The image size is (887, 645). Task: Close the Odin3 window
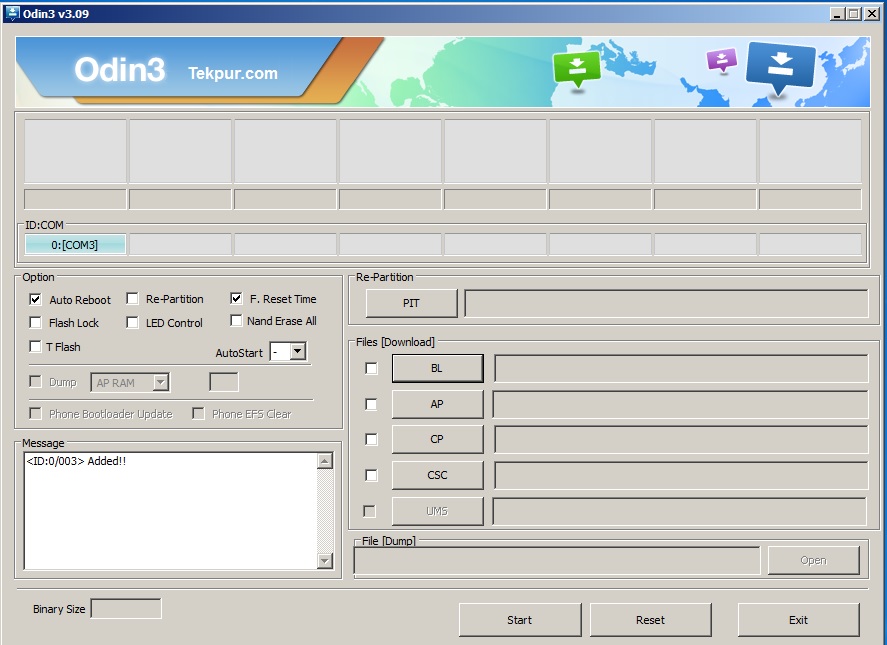[872, 14]
